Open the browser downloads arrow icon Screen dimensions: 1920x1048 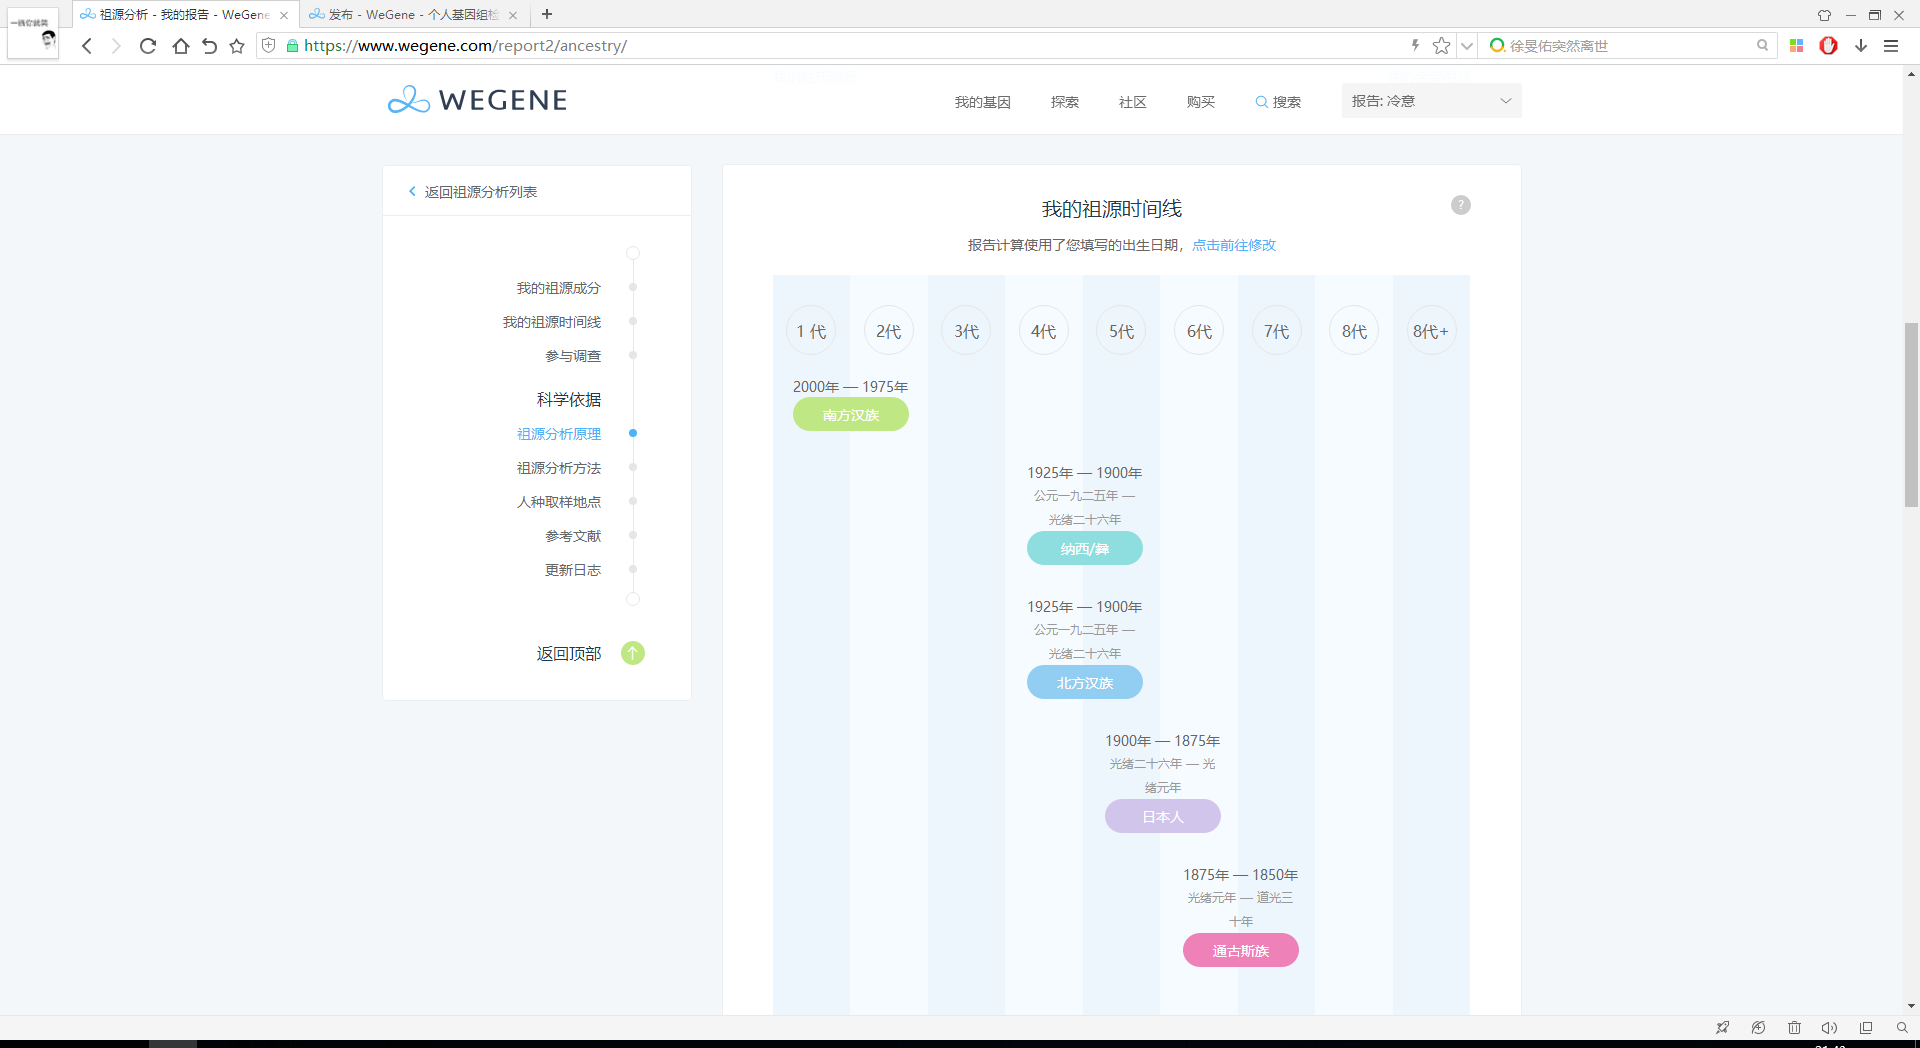1860,46
